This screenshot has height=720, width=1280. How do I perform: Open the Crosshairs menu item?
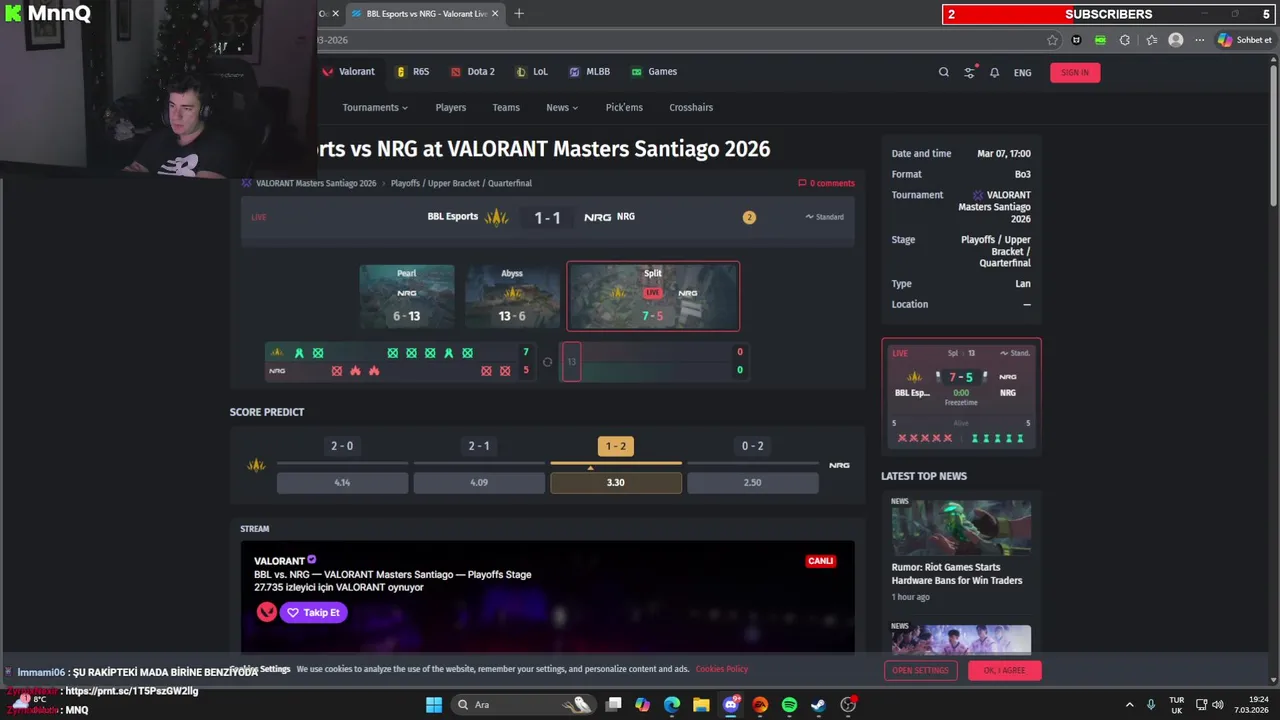coord(691,107)
